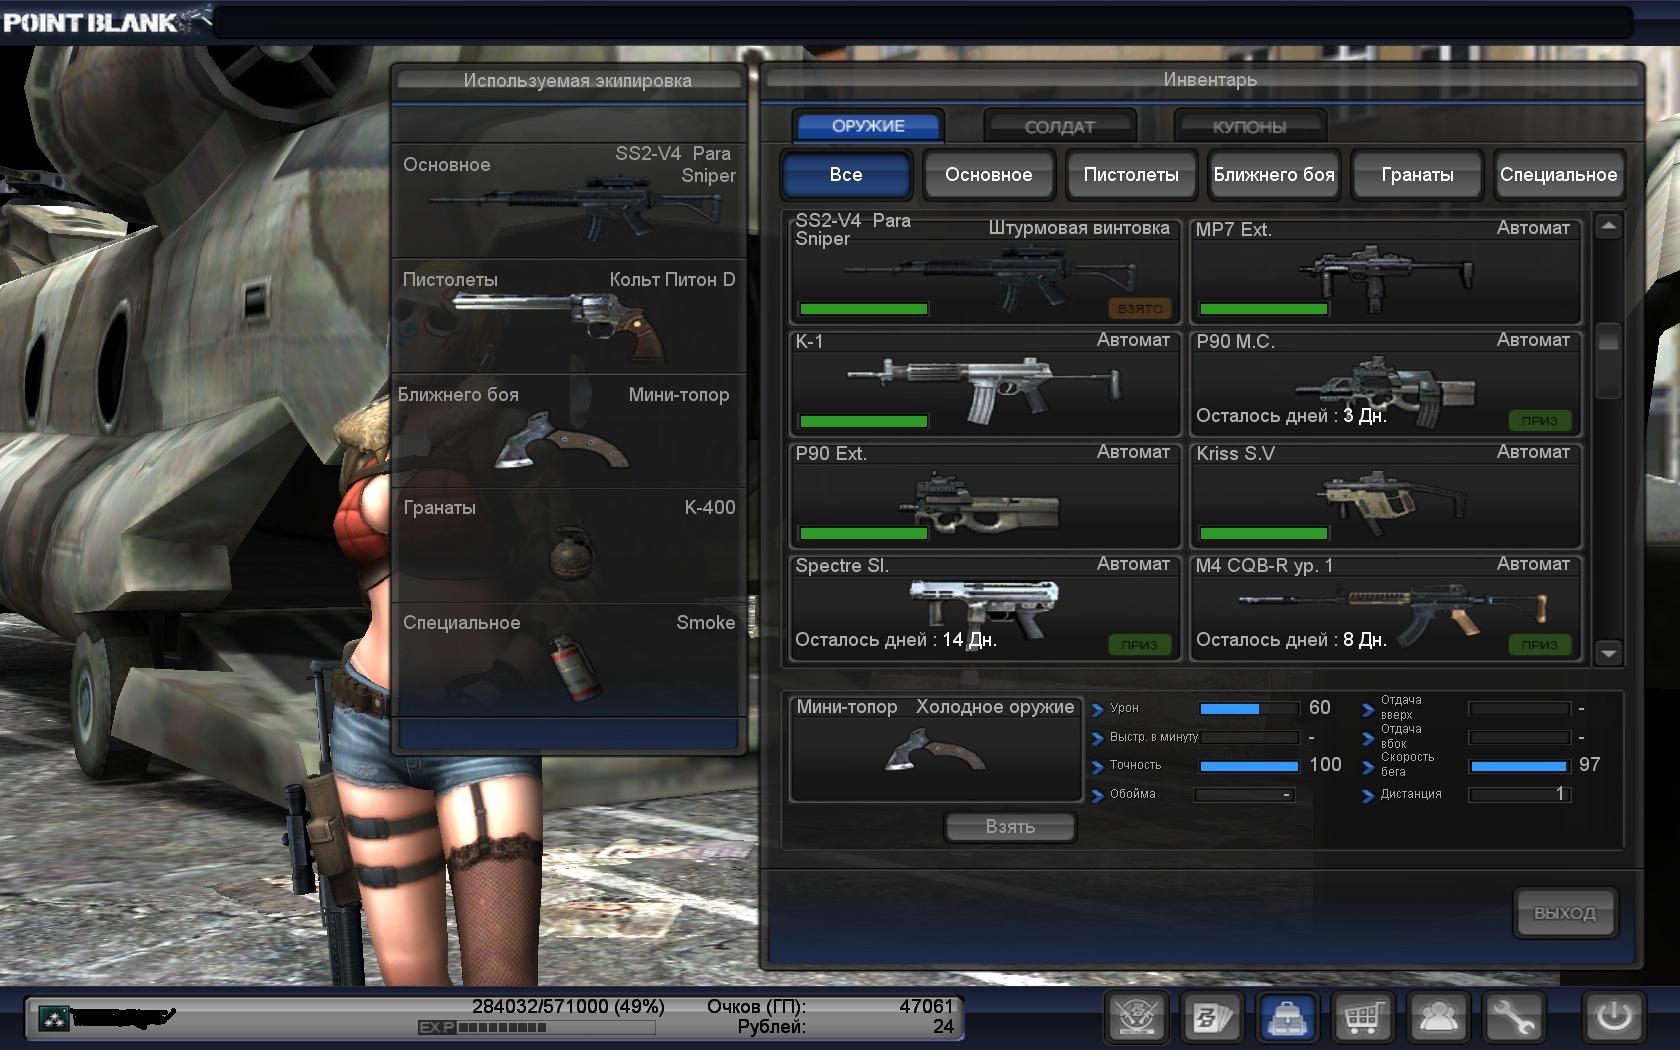This screenshot has width=1680, height=1050.
Task: Click the Холодное оружие type label
Action: (995, 707)
